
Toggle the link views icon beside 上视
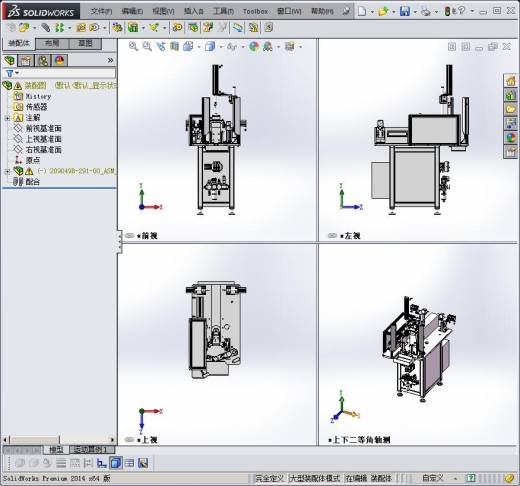129,439
